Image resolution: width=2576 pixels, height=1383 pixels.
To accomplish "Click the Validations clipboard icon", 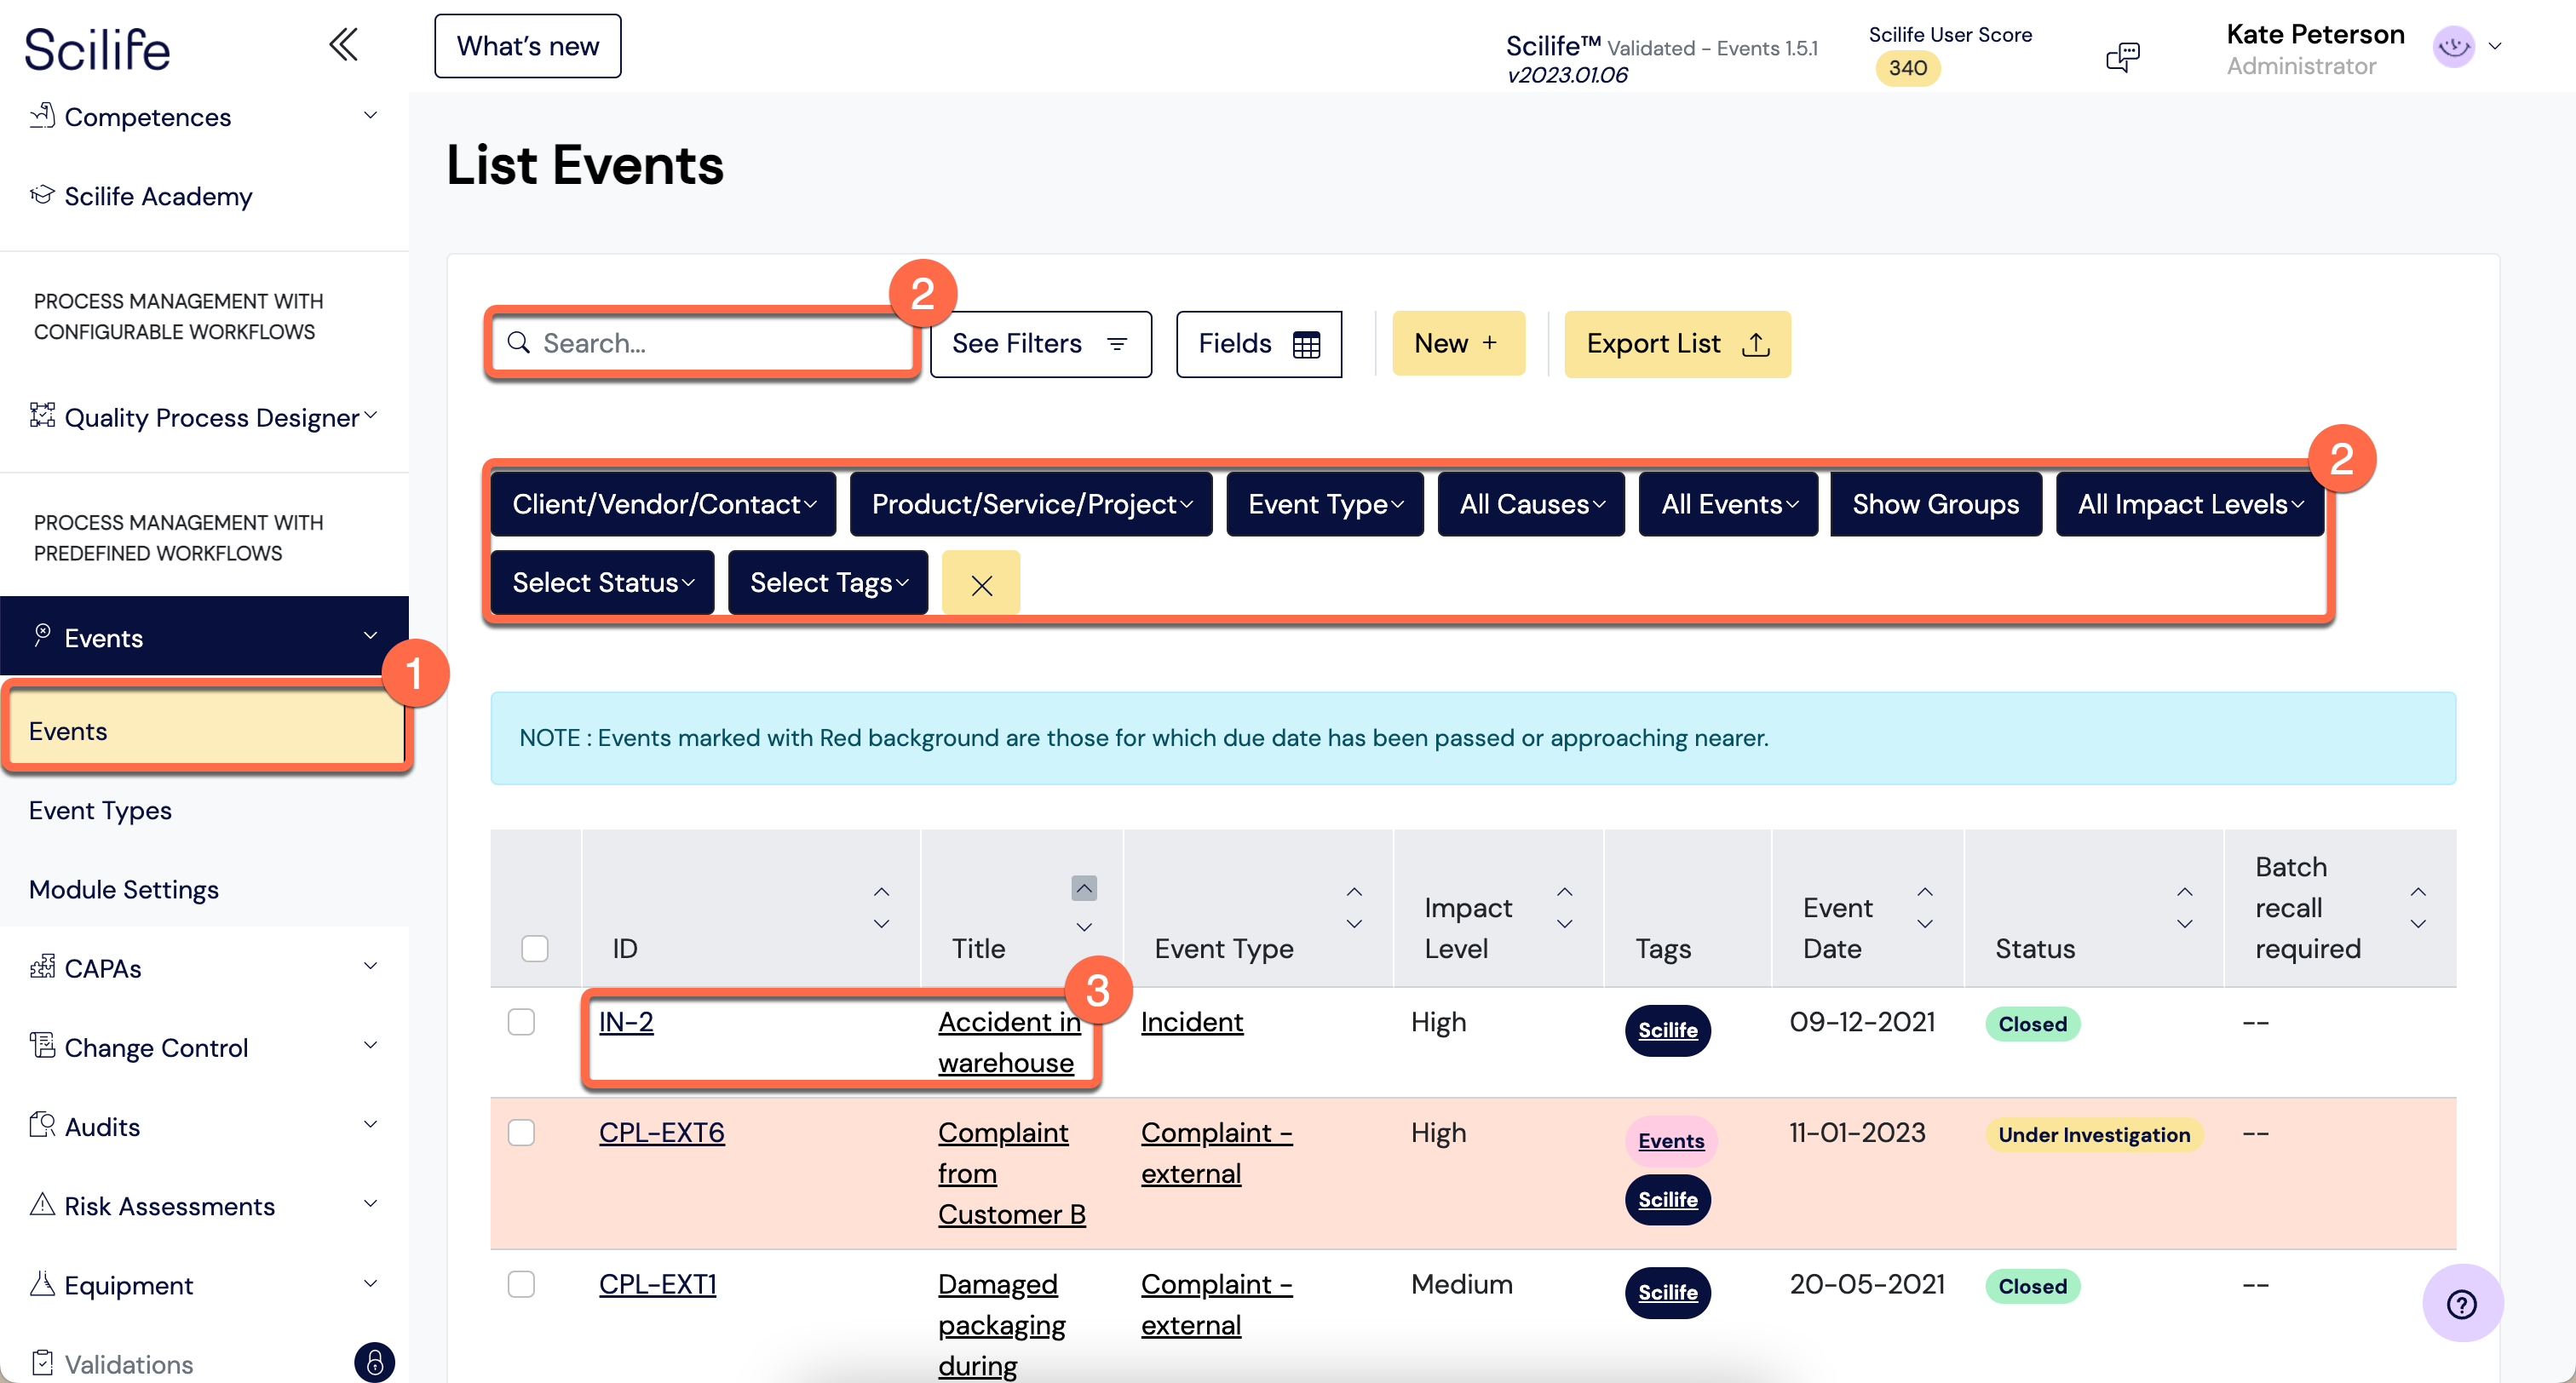I will (x=42, y=1362).
